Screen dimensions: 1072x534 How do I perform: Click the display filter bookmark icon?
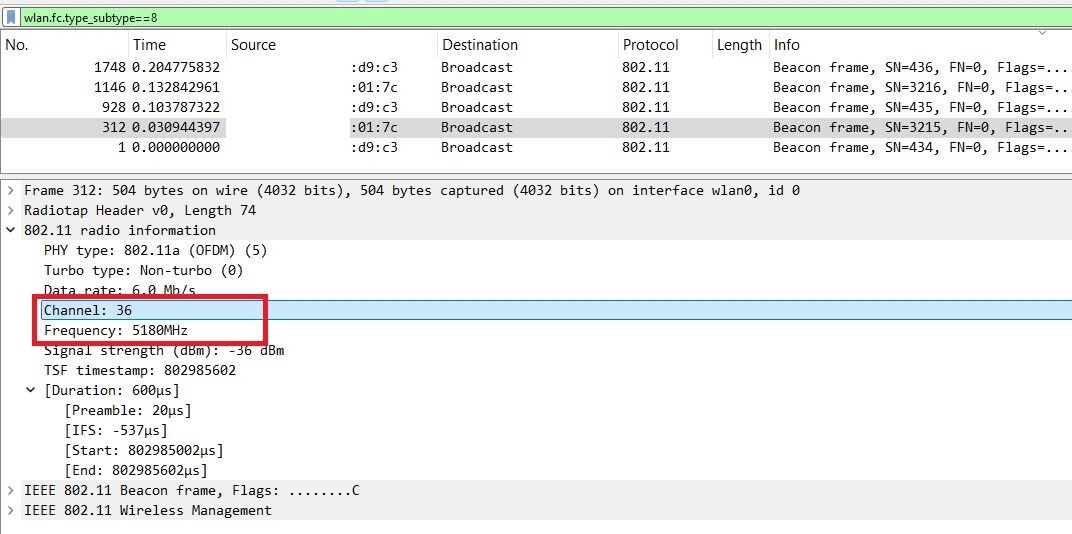coord(12,18)
